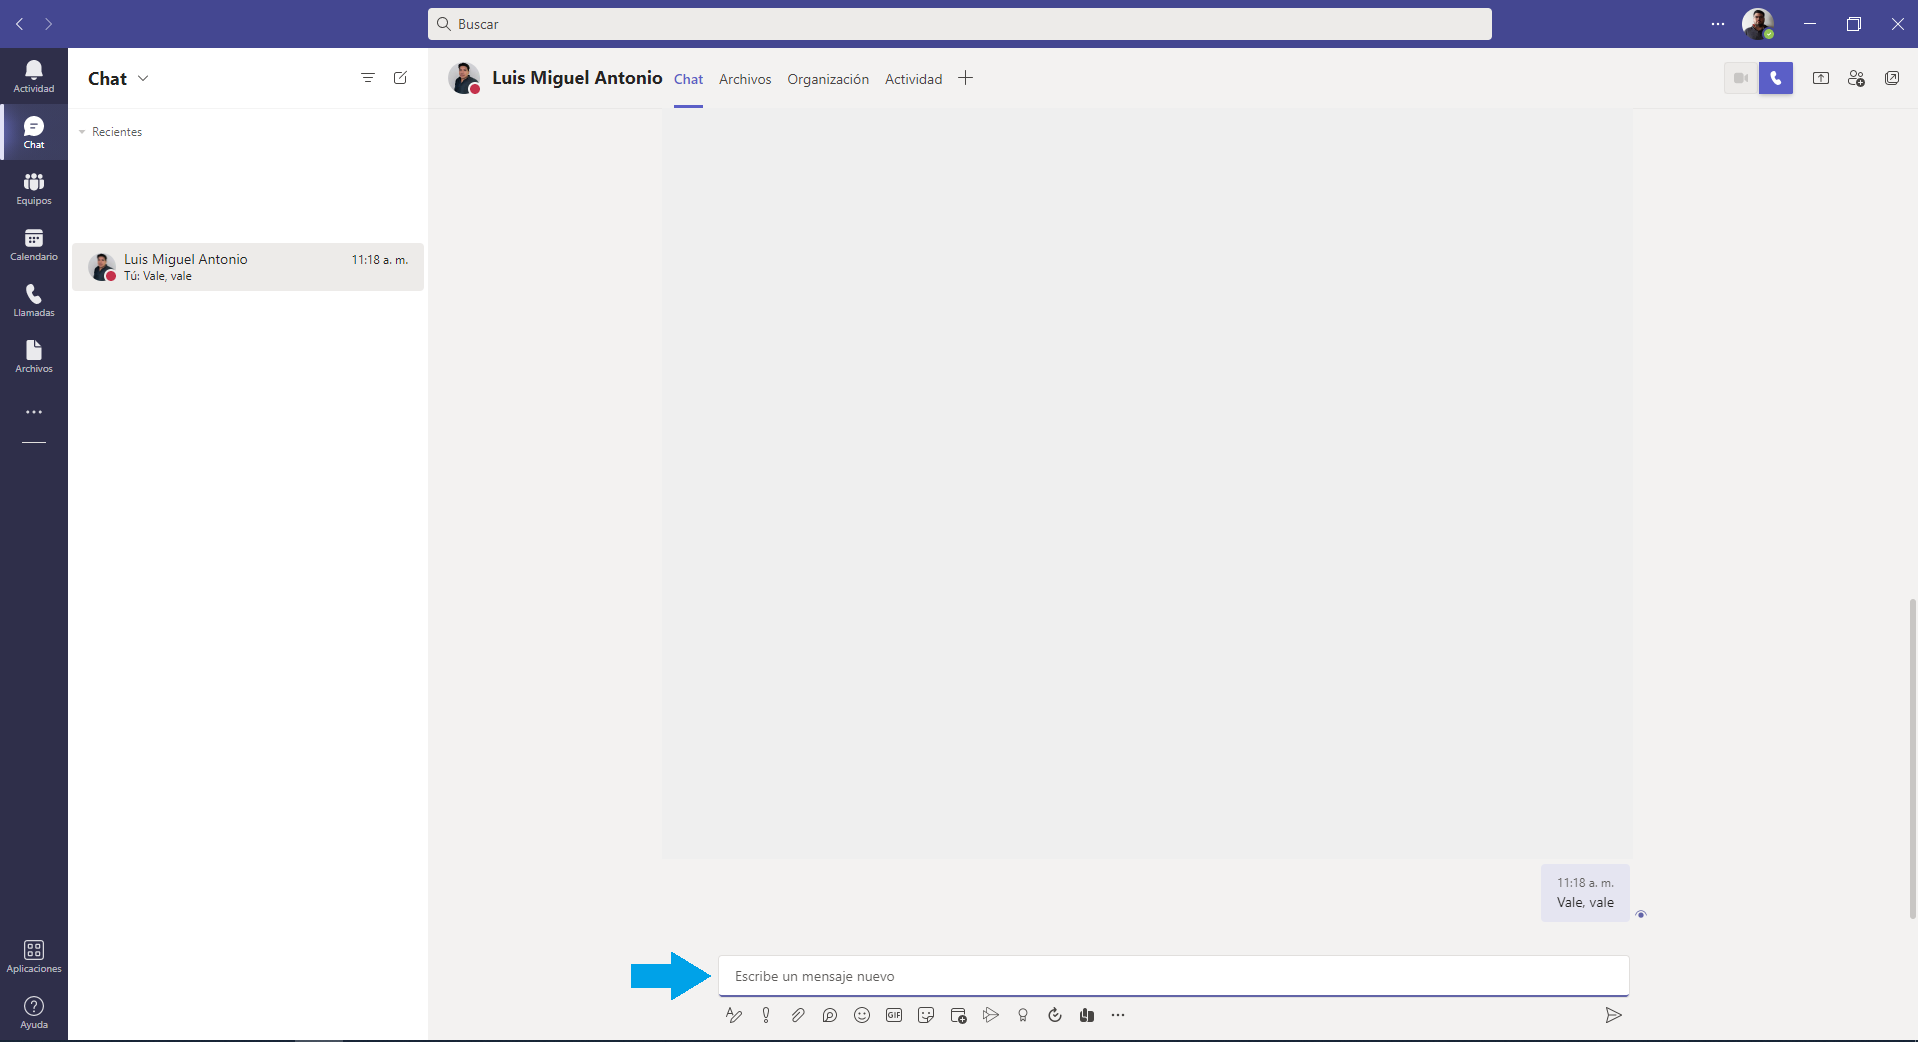Show more messaging extensions ellipsis
This screenshot has height=1042, width=1918.
pyautogui.click(x=1118, y=1015)
